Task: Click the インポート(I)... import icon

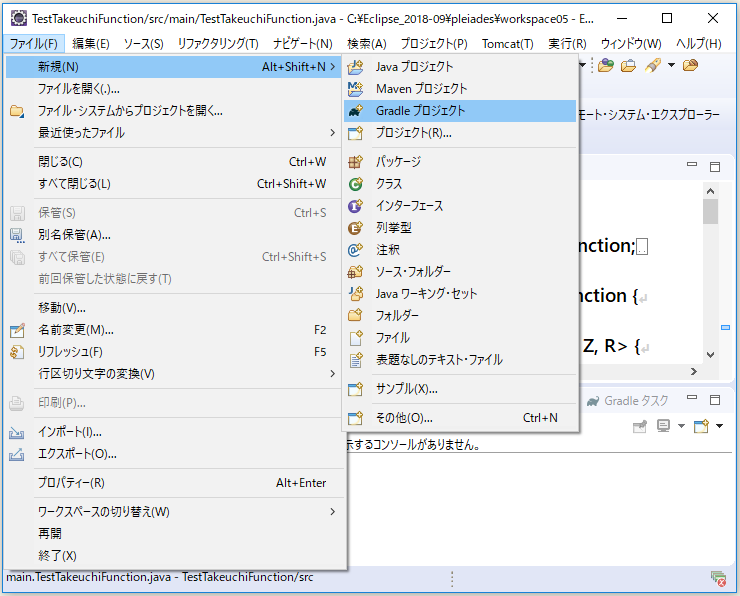Action: pyautogui.click(x=17, y=432)
